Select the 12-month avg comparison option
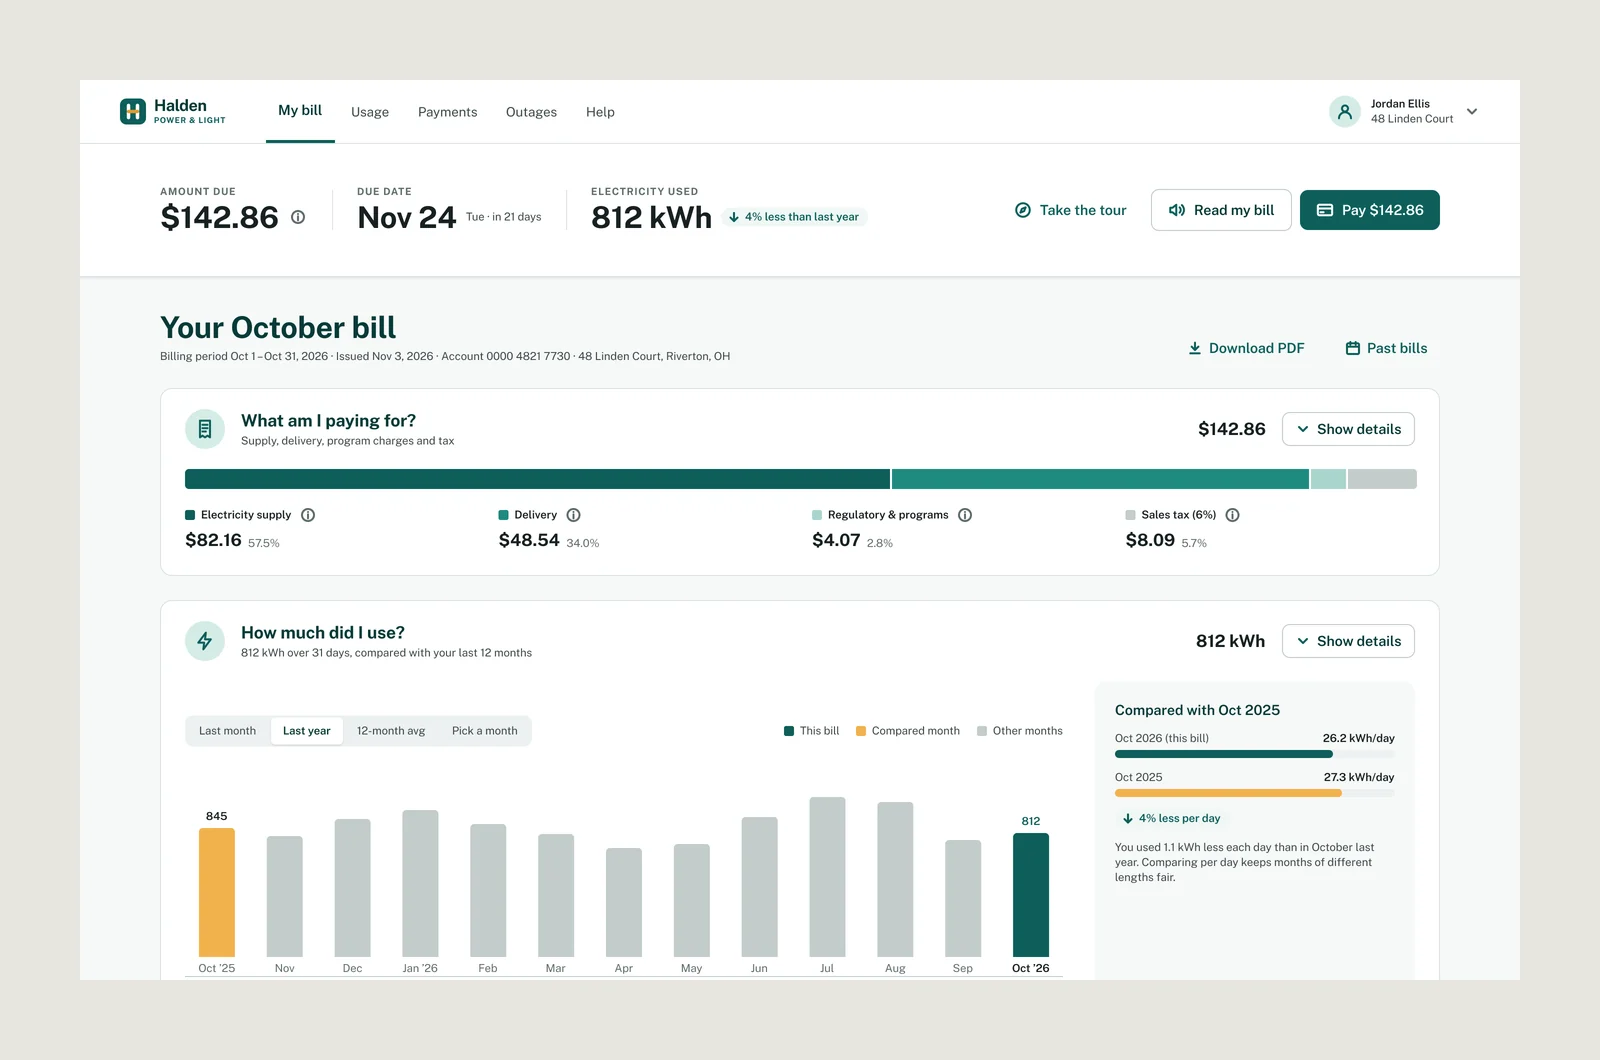This screenshot has height=1060, width=1600. 391,731
